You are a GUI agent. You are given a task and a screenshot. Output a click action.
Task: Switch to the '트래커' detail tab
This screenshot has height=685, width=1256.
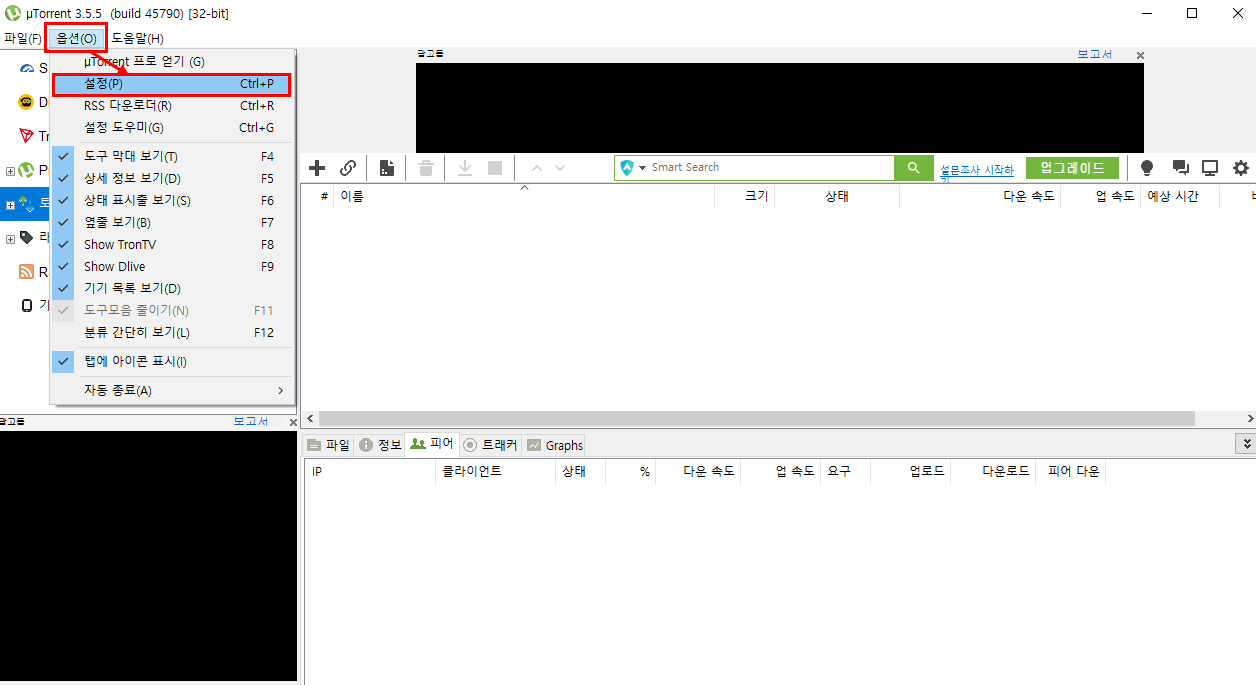[490, 445]
